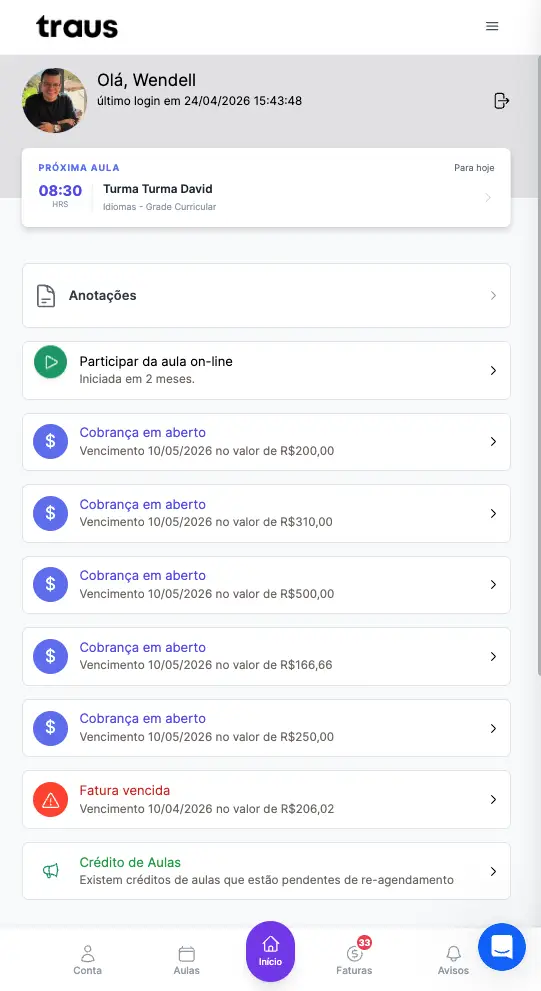Click the 33 badge on Faturas
Image resolution: width=541 pixels, height=991 pixels.
click(x=364, y=942)
